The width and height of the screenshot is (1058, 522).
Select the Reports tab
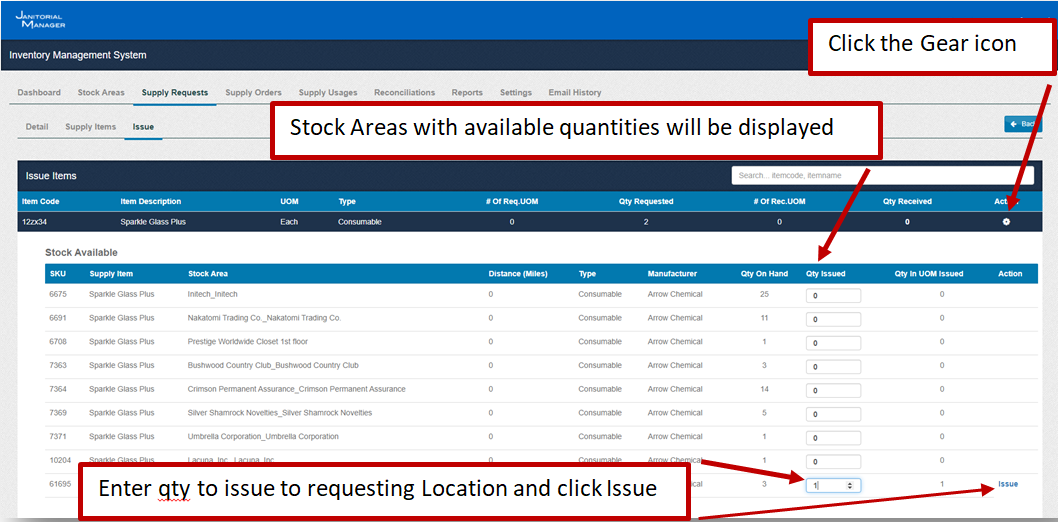click(467, 93)
